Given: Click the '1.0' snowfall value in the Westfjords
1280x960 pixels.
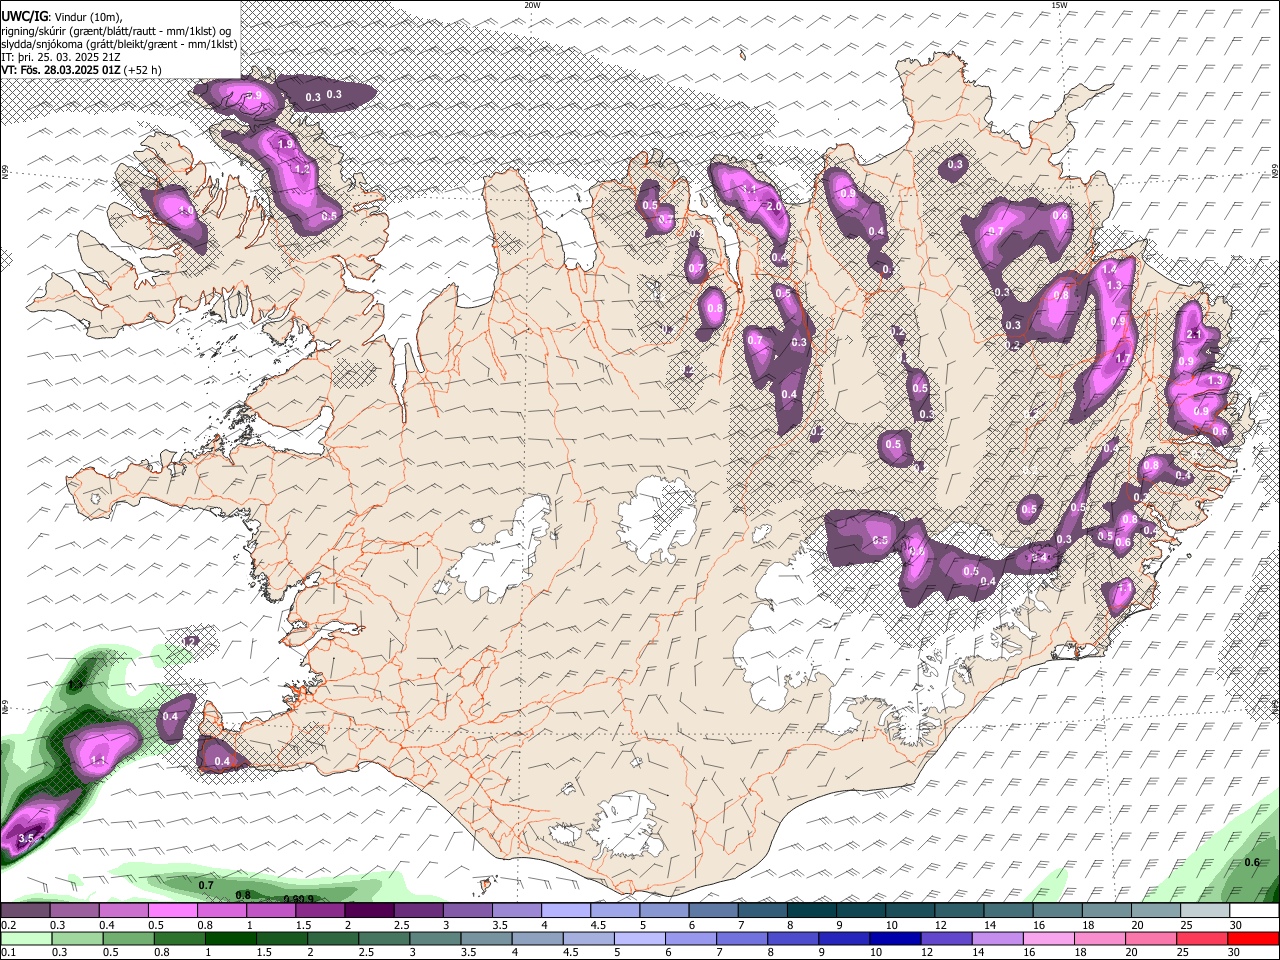Looking at the screenshot, I should (185, 211).
